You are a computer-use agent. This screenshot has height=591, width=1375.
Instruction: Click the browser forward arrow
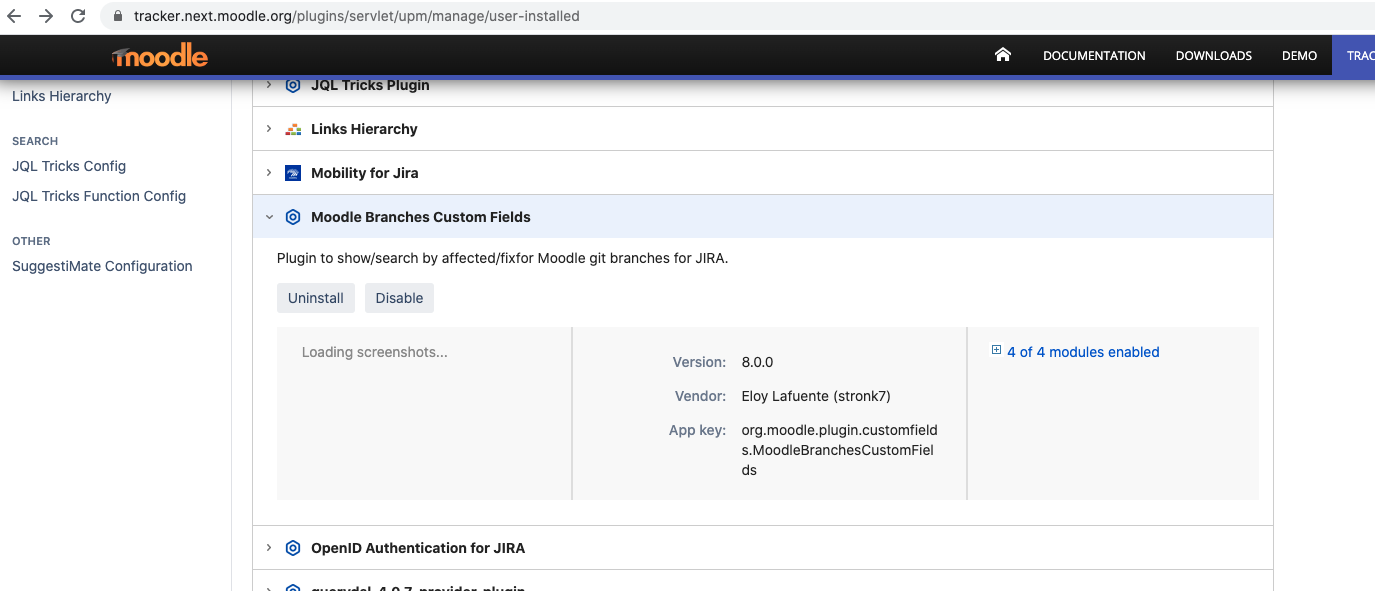tap(46, 16)
